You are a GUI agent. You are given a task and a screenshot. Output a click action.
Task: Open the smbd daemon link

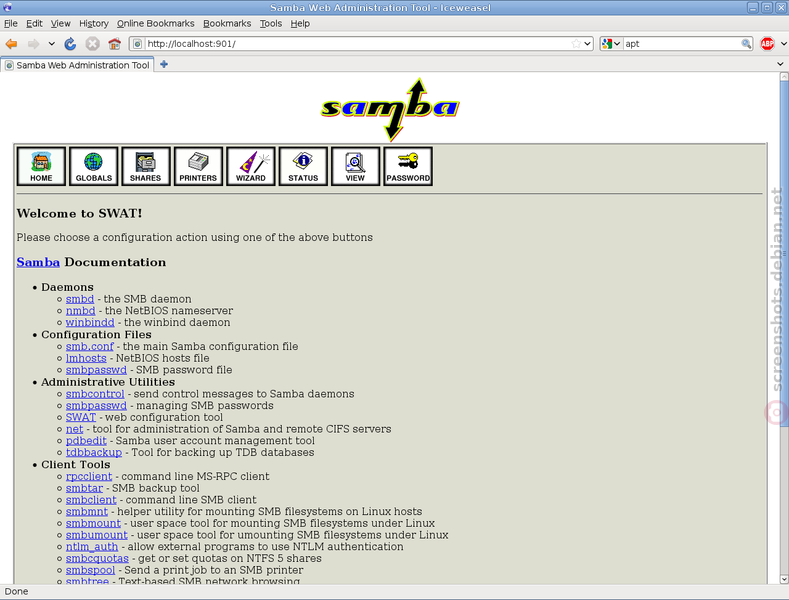click(x=80, y=299)
